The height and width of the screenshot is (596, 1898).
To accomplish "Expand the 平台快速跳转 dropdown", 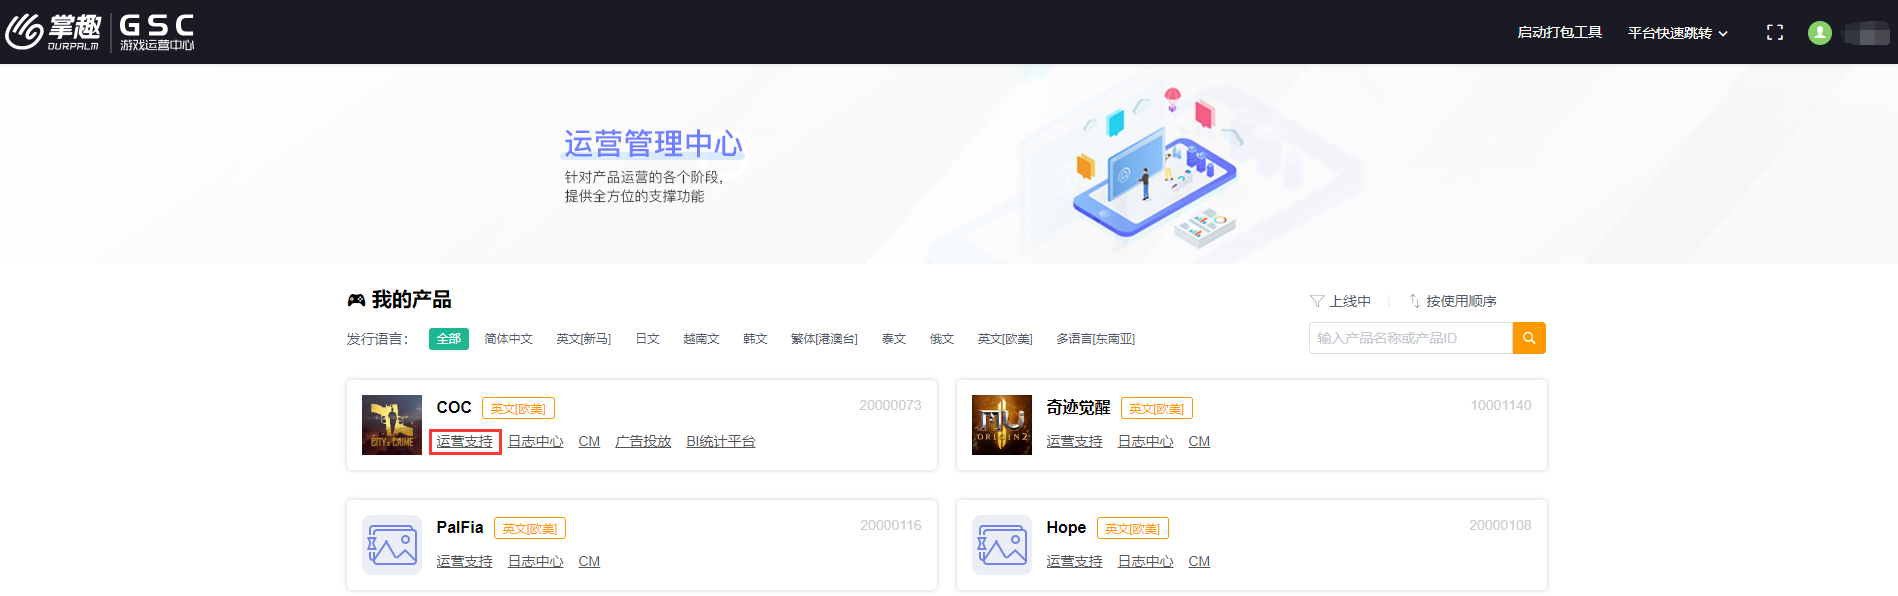I will click(x=1677, y=33).
